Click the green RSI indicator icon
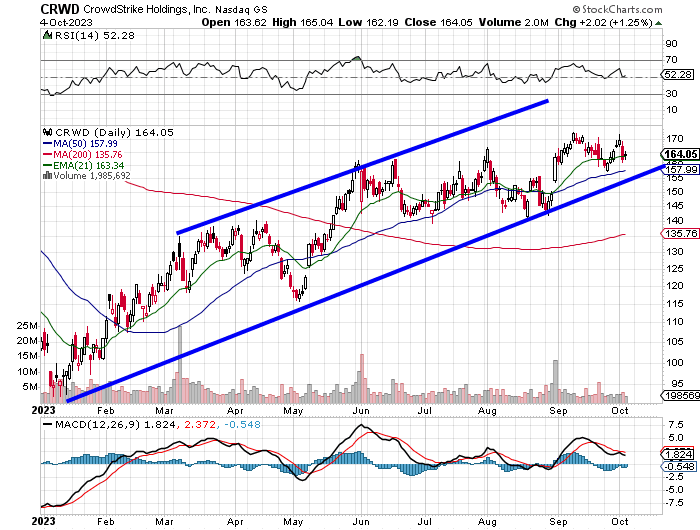The width and height of the screenshot is (700, 530). pos(46,36)
